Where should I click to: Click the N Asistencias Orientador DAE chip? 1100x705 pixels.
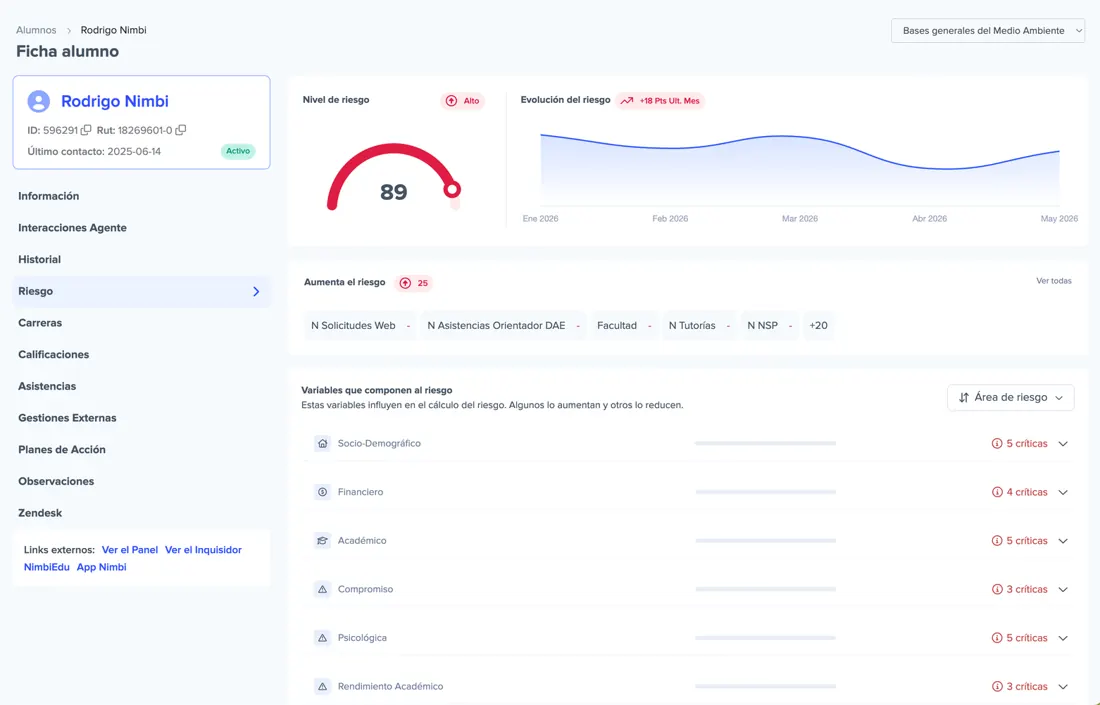click(x=503, y=325)
